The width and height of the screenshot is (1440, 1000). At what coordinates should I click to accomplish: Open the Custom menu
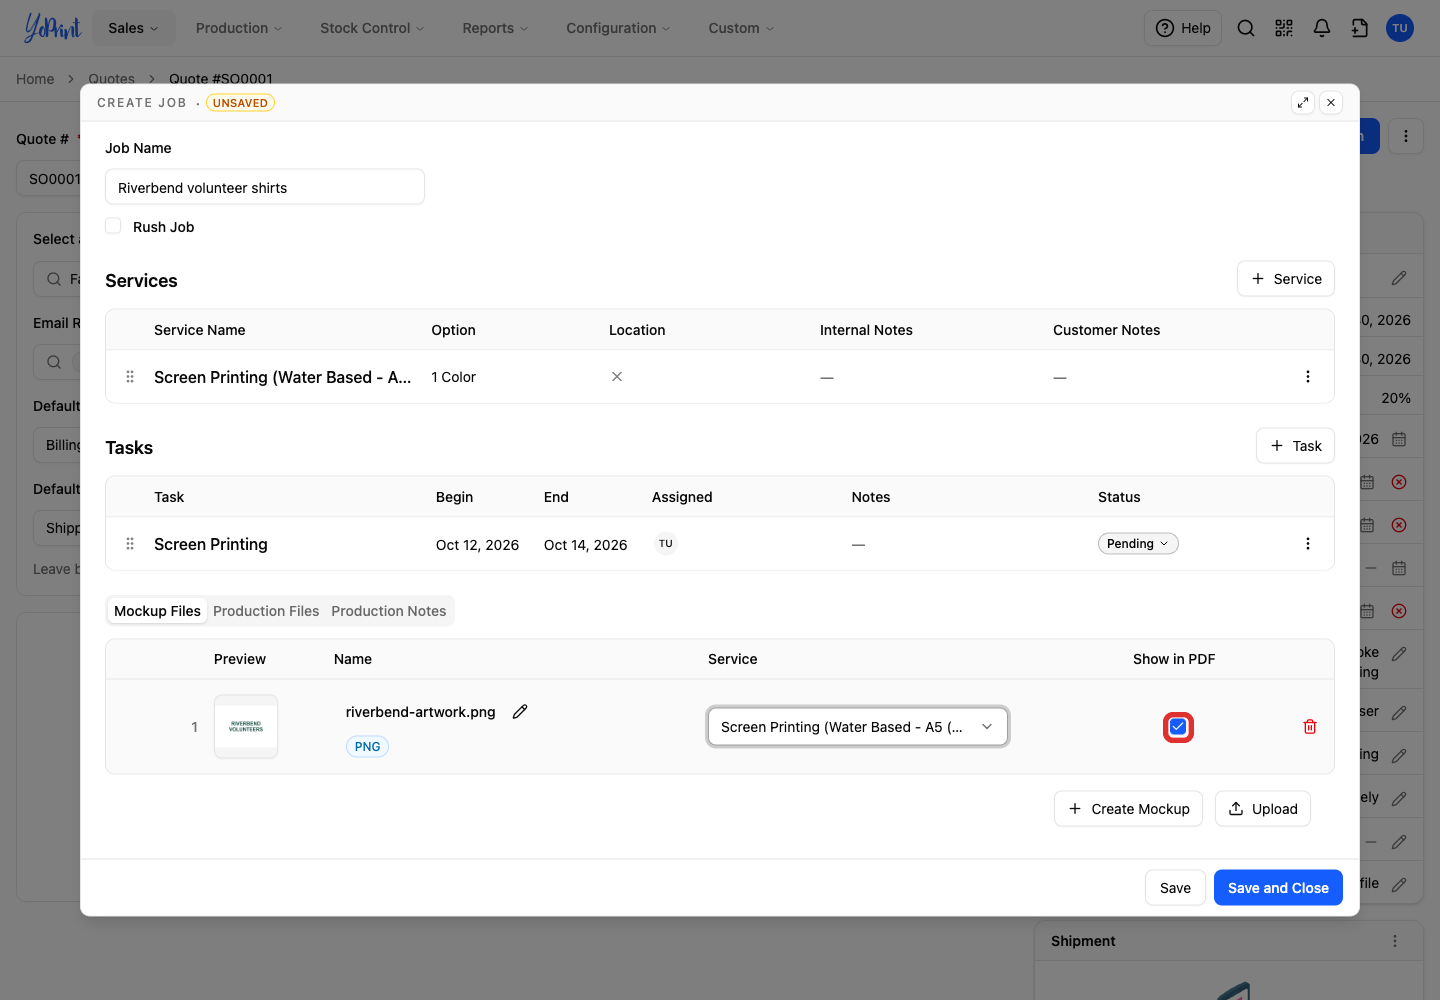(x=741, y=28)
